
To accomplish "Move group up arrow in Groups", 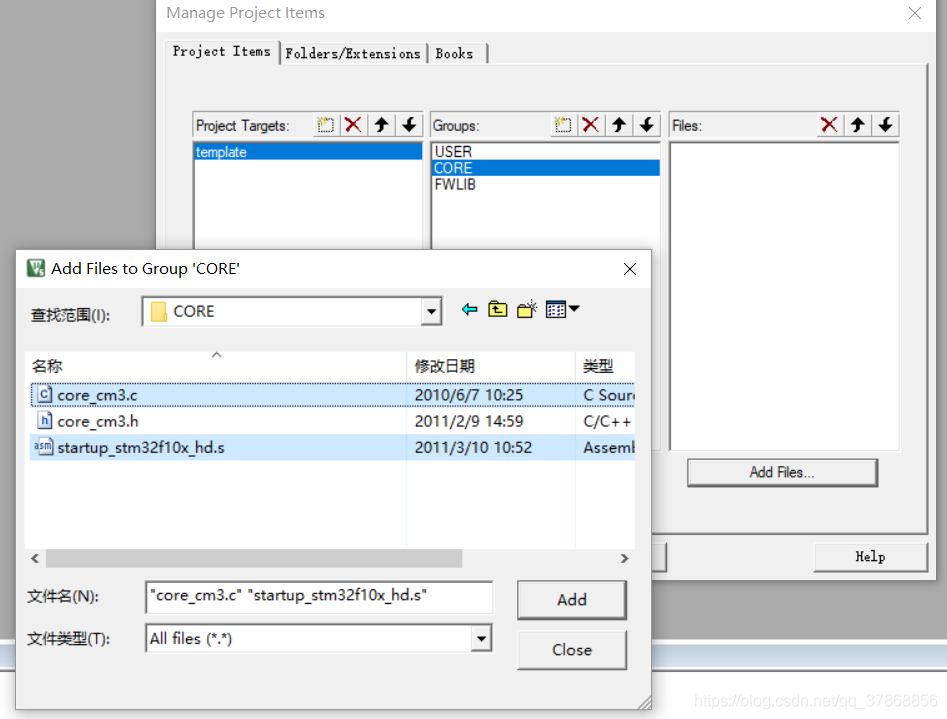I will (618, 125).
